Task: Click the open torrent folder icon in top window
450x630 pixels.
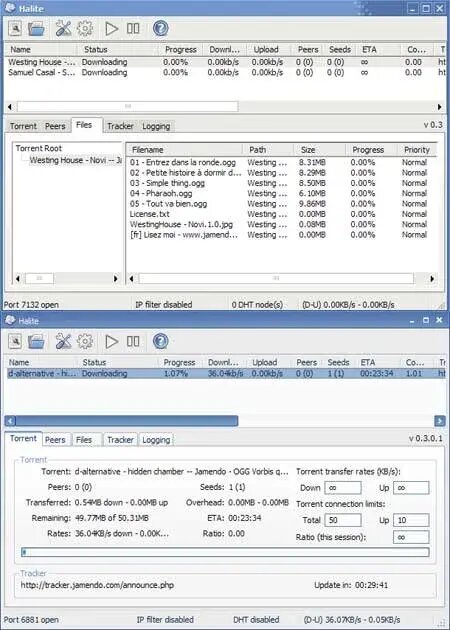Action: click(x=36, y=29)
